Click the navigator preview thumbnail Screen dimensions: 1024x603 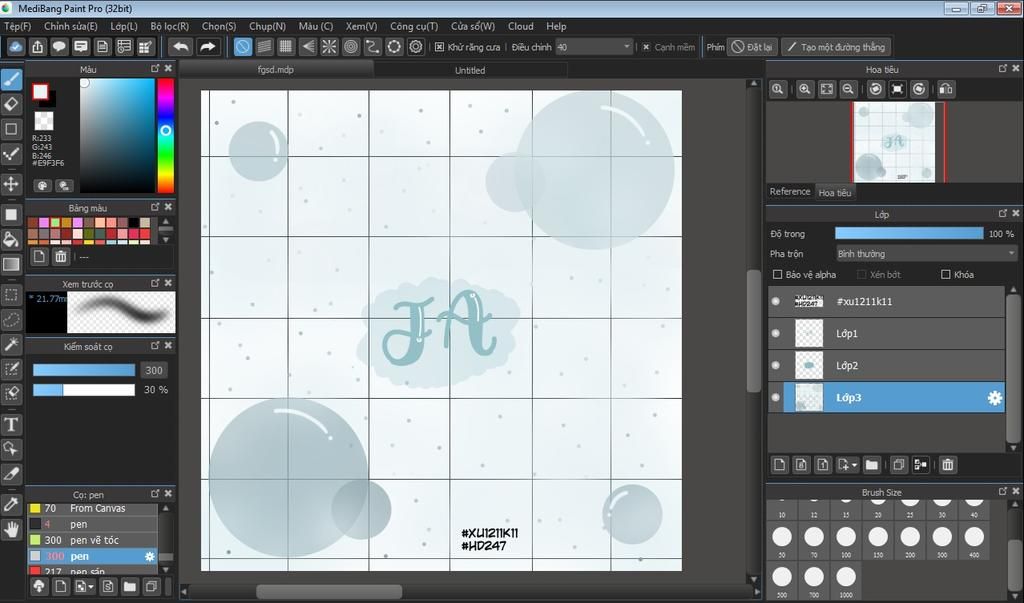click(894, 142)
